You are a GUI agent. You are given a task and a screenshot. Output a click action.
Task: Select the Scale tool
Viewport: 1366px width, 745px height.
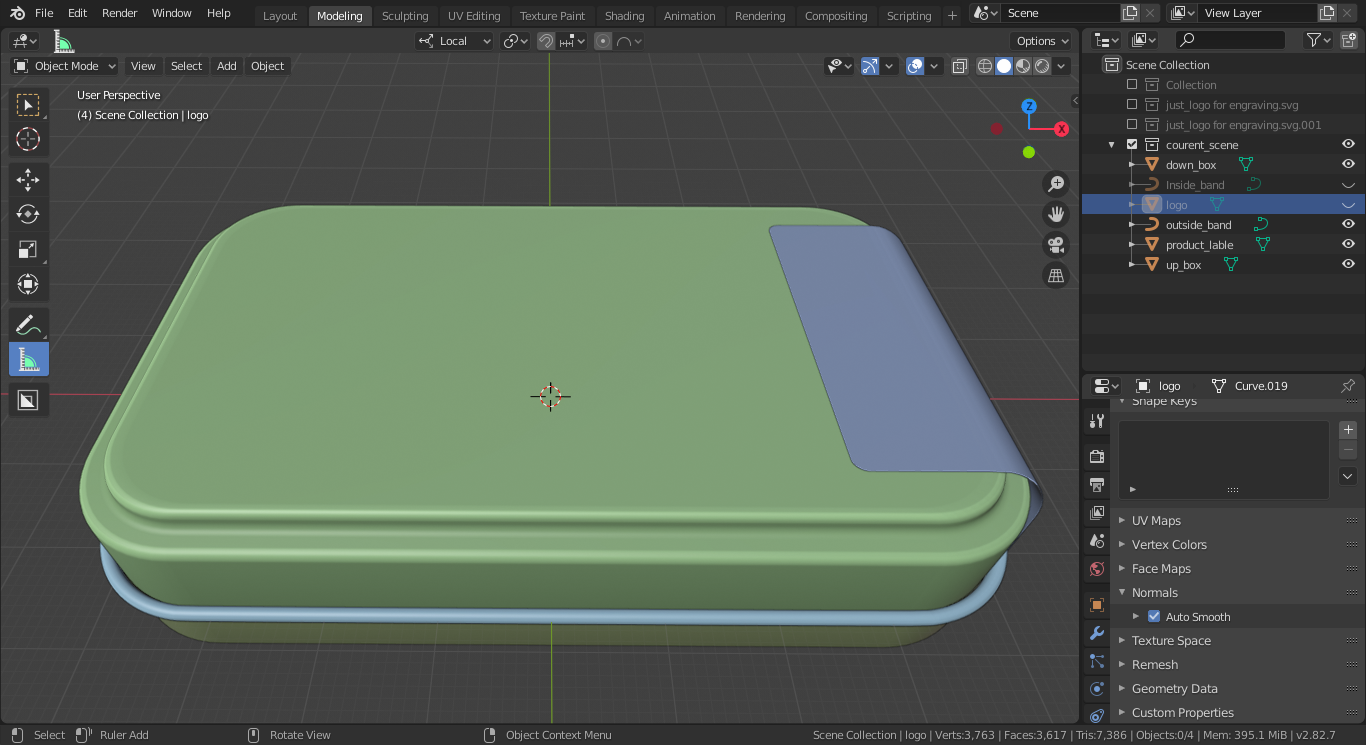coord(28,250)
